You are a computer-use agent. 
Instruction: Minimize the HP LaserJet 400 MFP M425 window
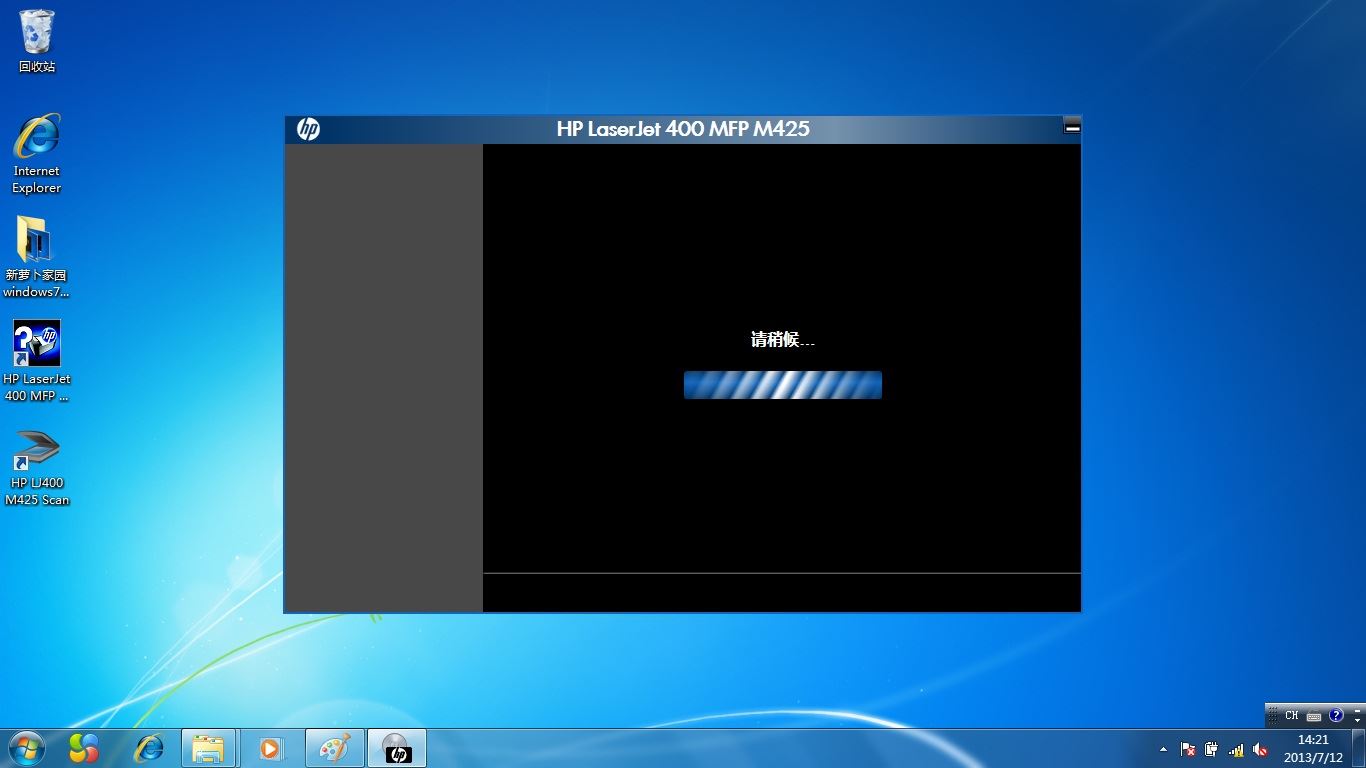coord(1072,127)
